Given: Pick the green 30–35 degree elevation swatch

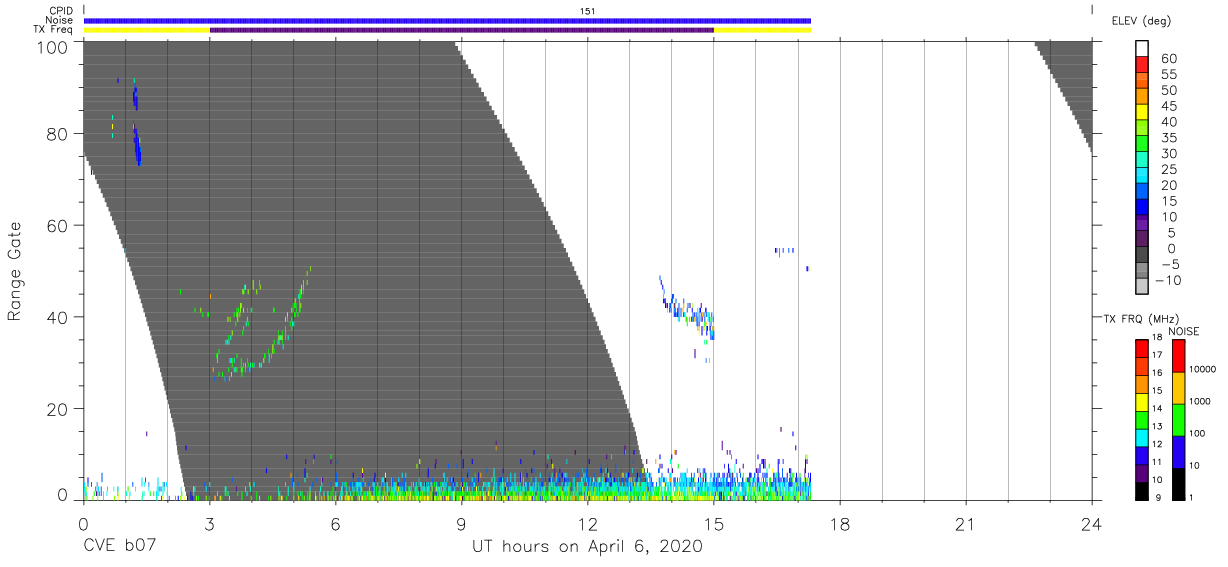Looking at the screenshot, I should coord(1141,145).
